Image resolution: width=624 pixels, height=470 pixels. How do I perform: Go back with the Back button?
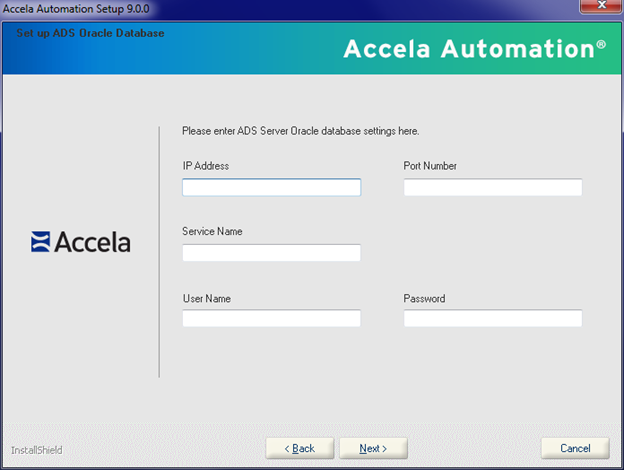coord(299,448)
